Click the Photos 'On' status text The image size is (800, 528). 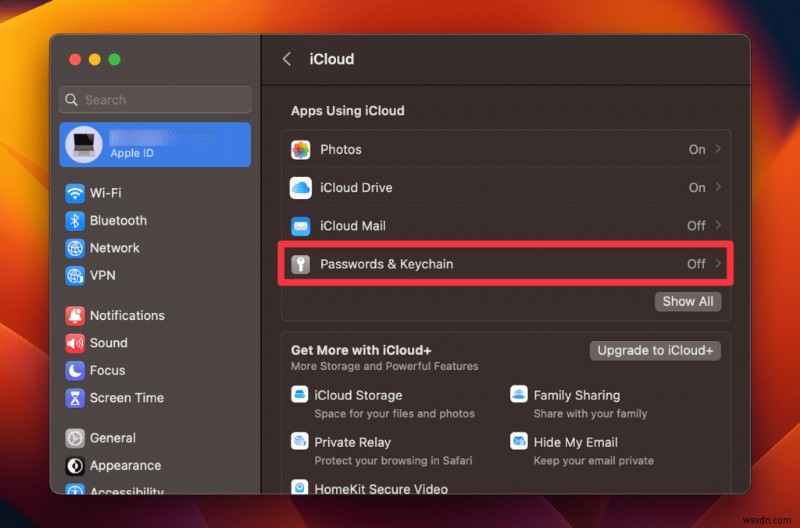tap(697, 150)
